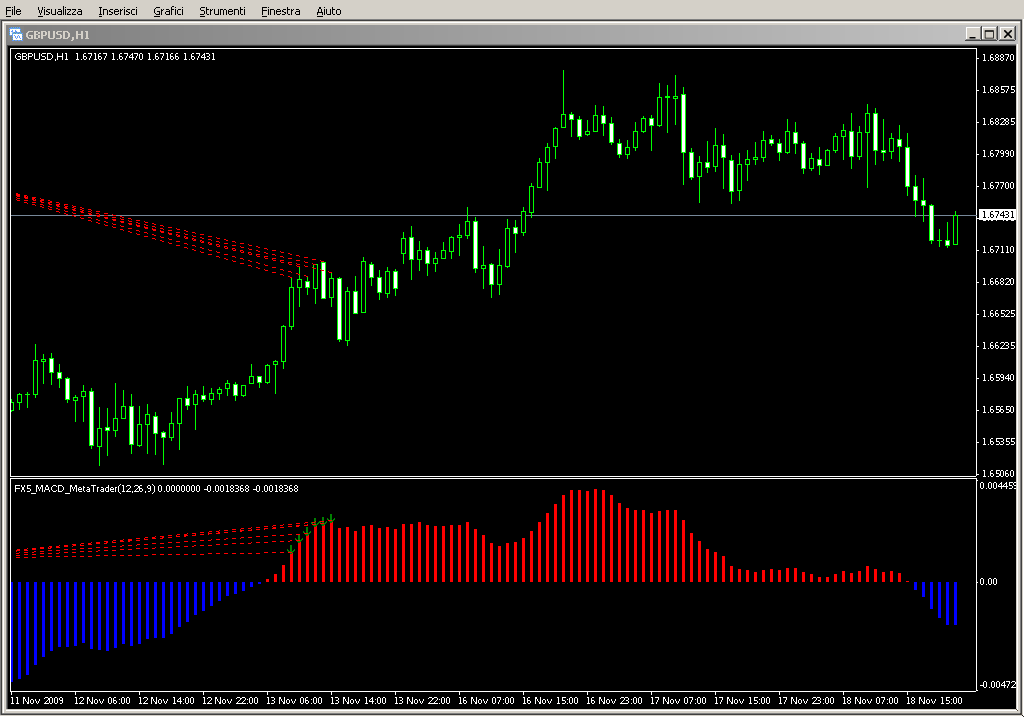Click the FX5_MACD_MetaTrader(12,26,9) indicator label
The image size is (1024, 717).
156,488
